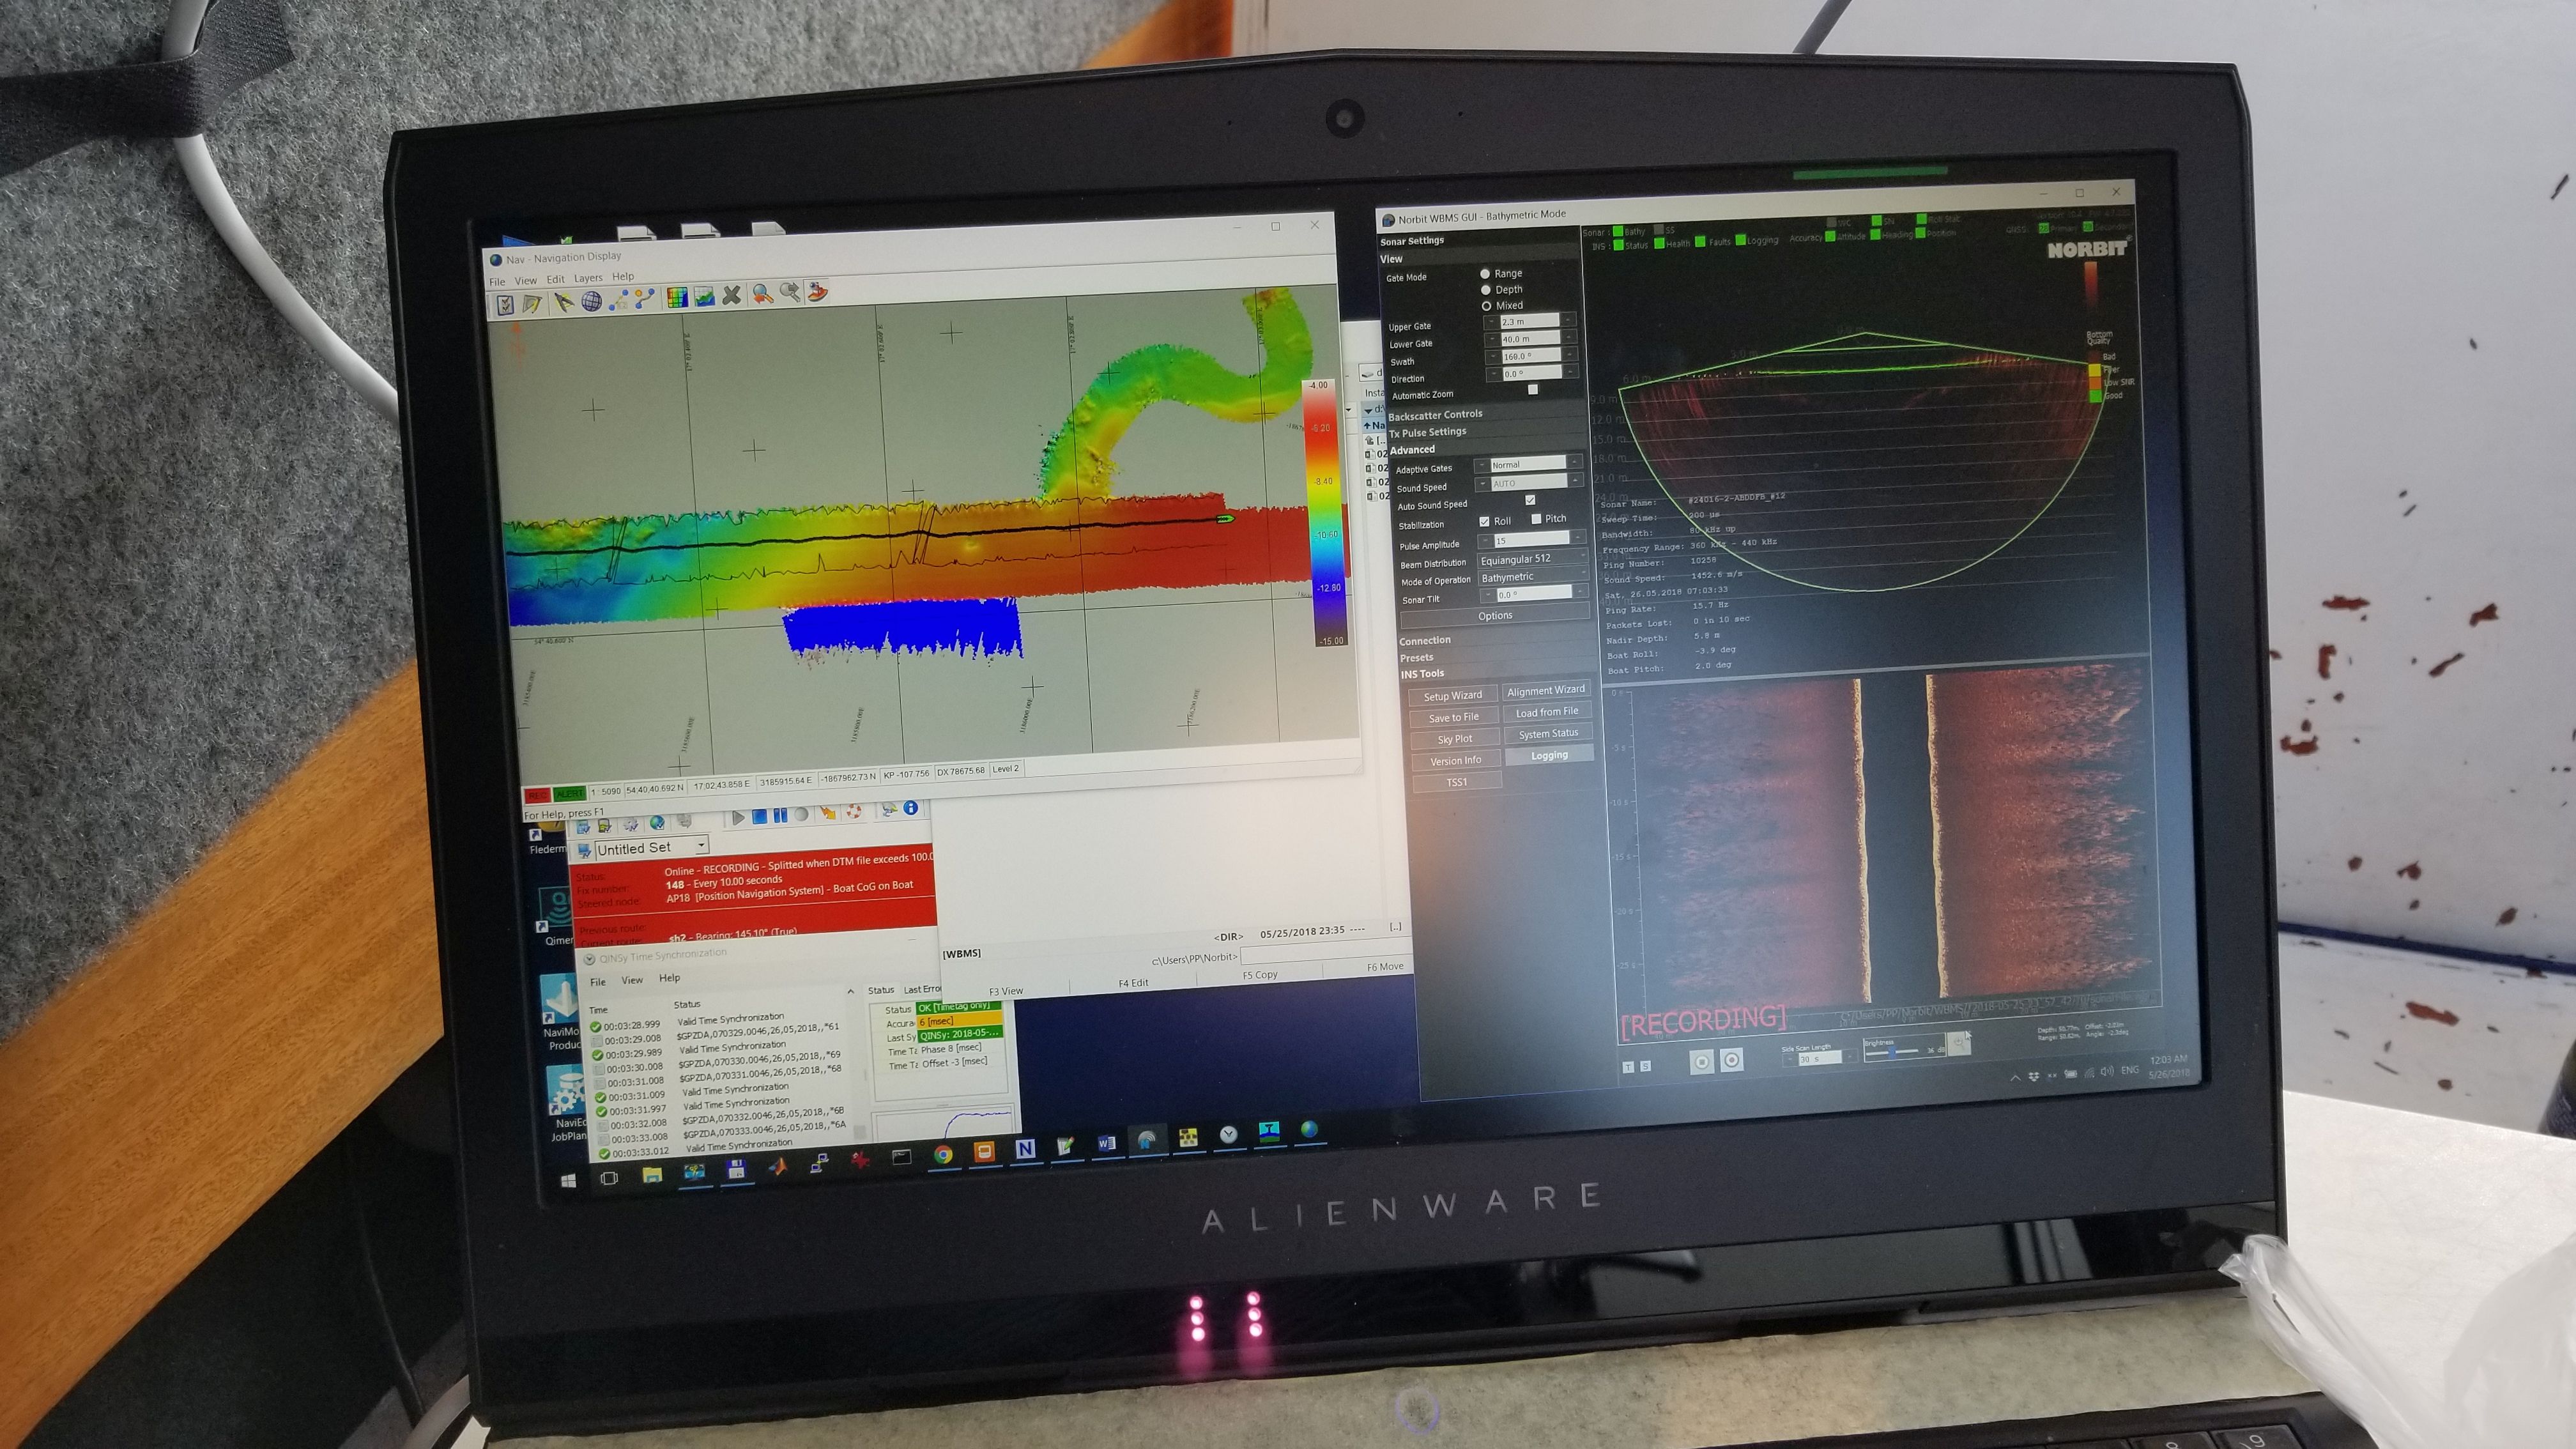Open the Untitled Set dropdown

point(651,847)
